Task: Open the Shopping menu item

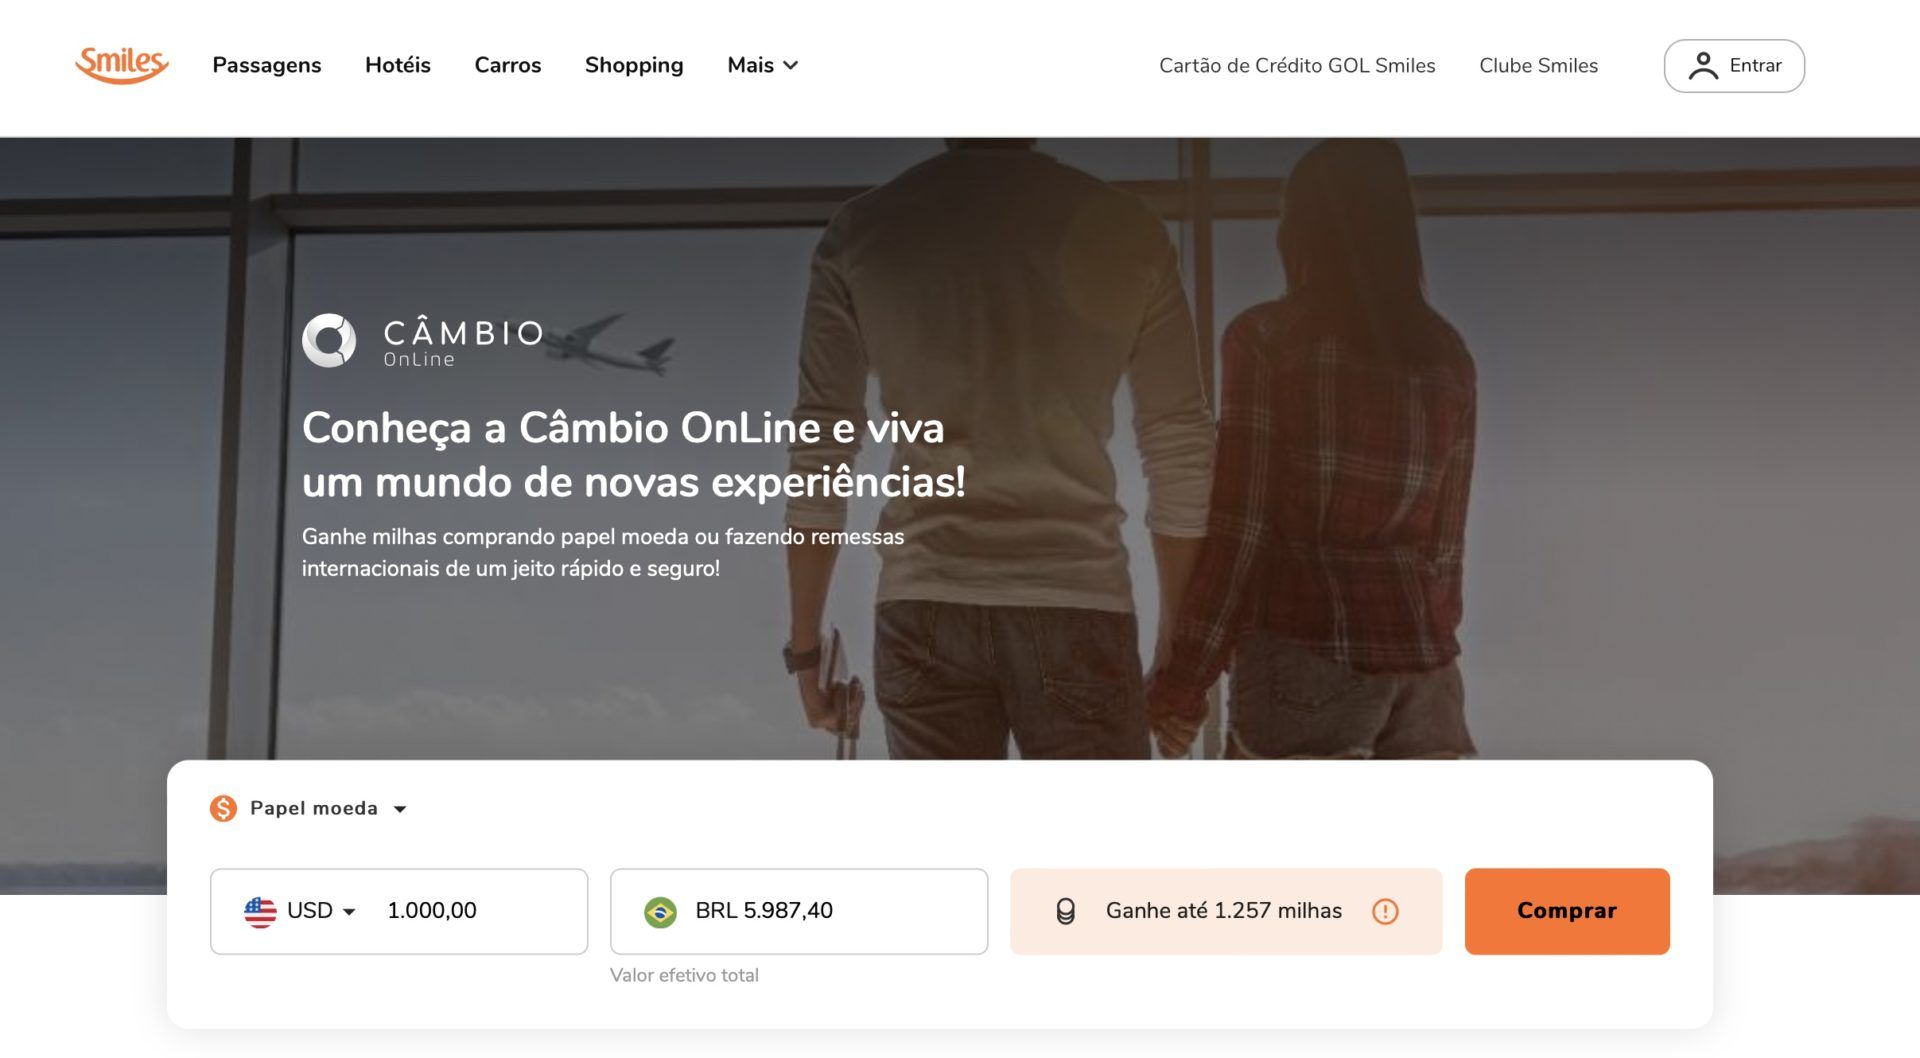Action: pyautogui.click(x=634, y=66)
